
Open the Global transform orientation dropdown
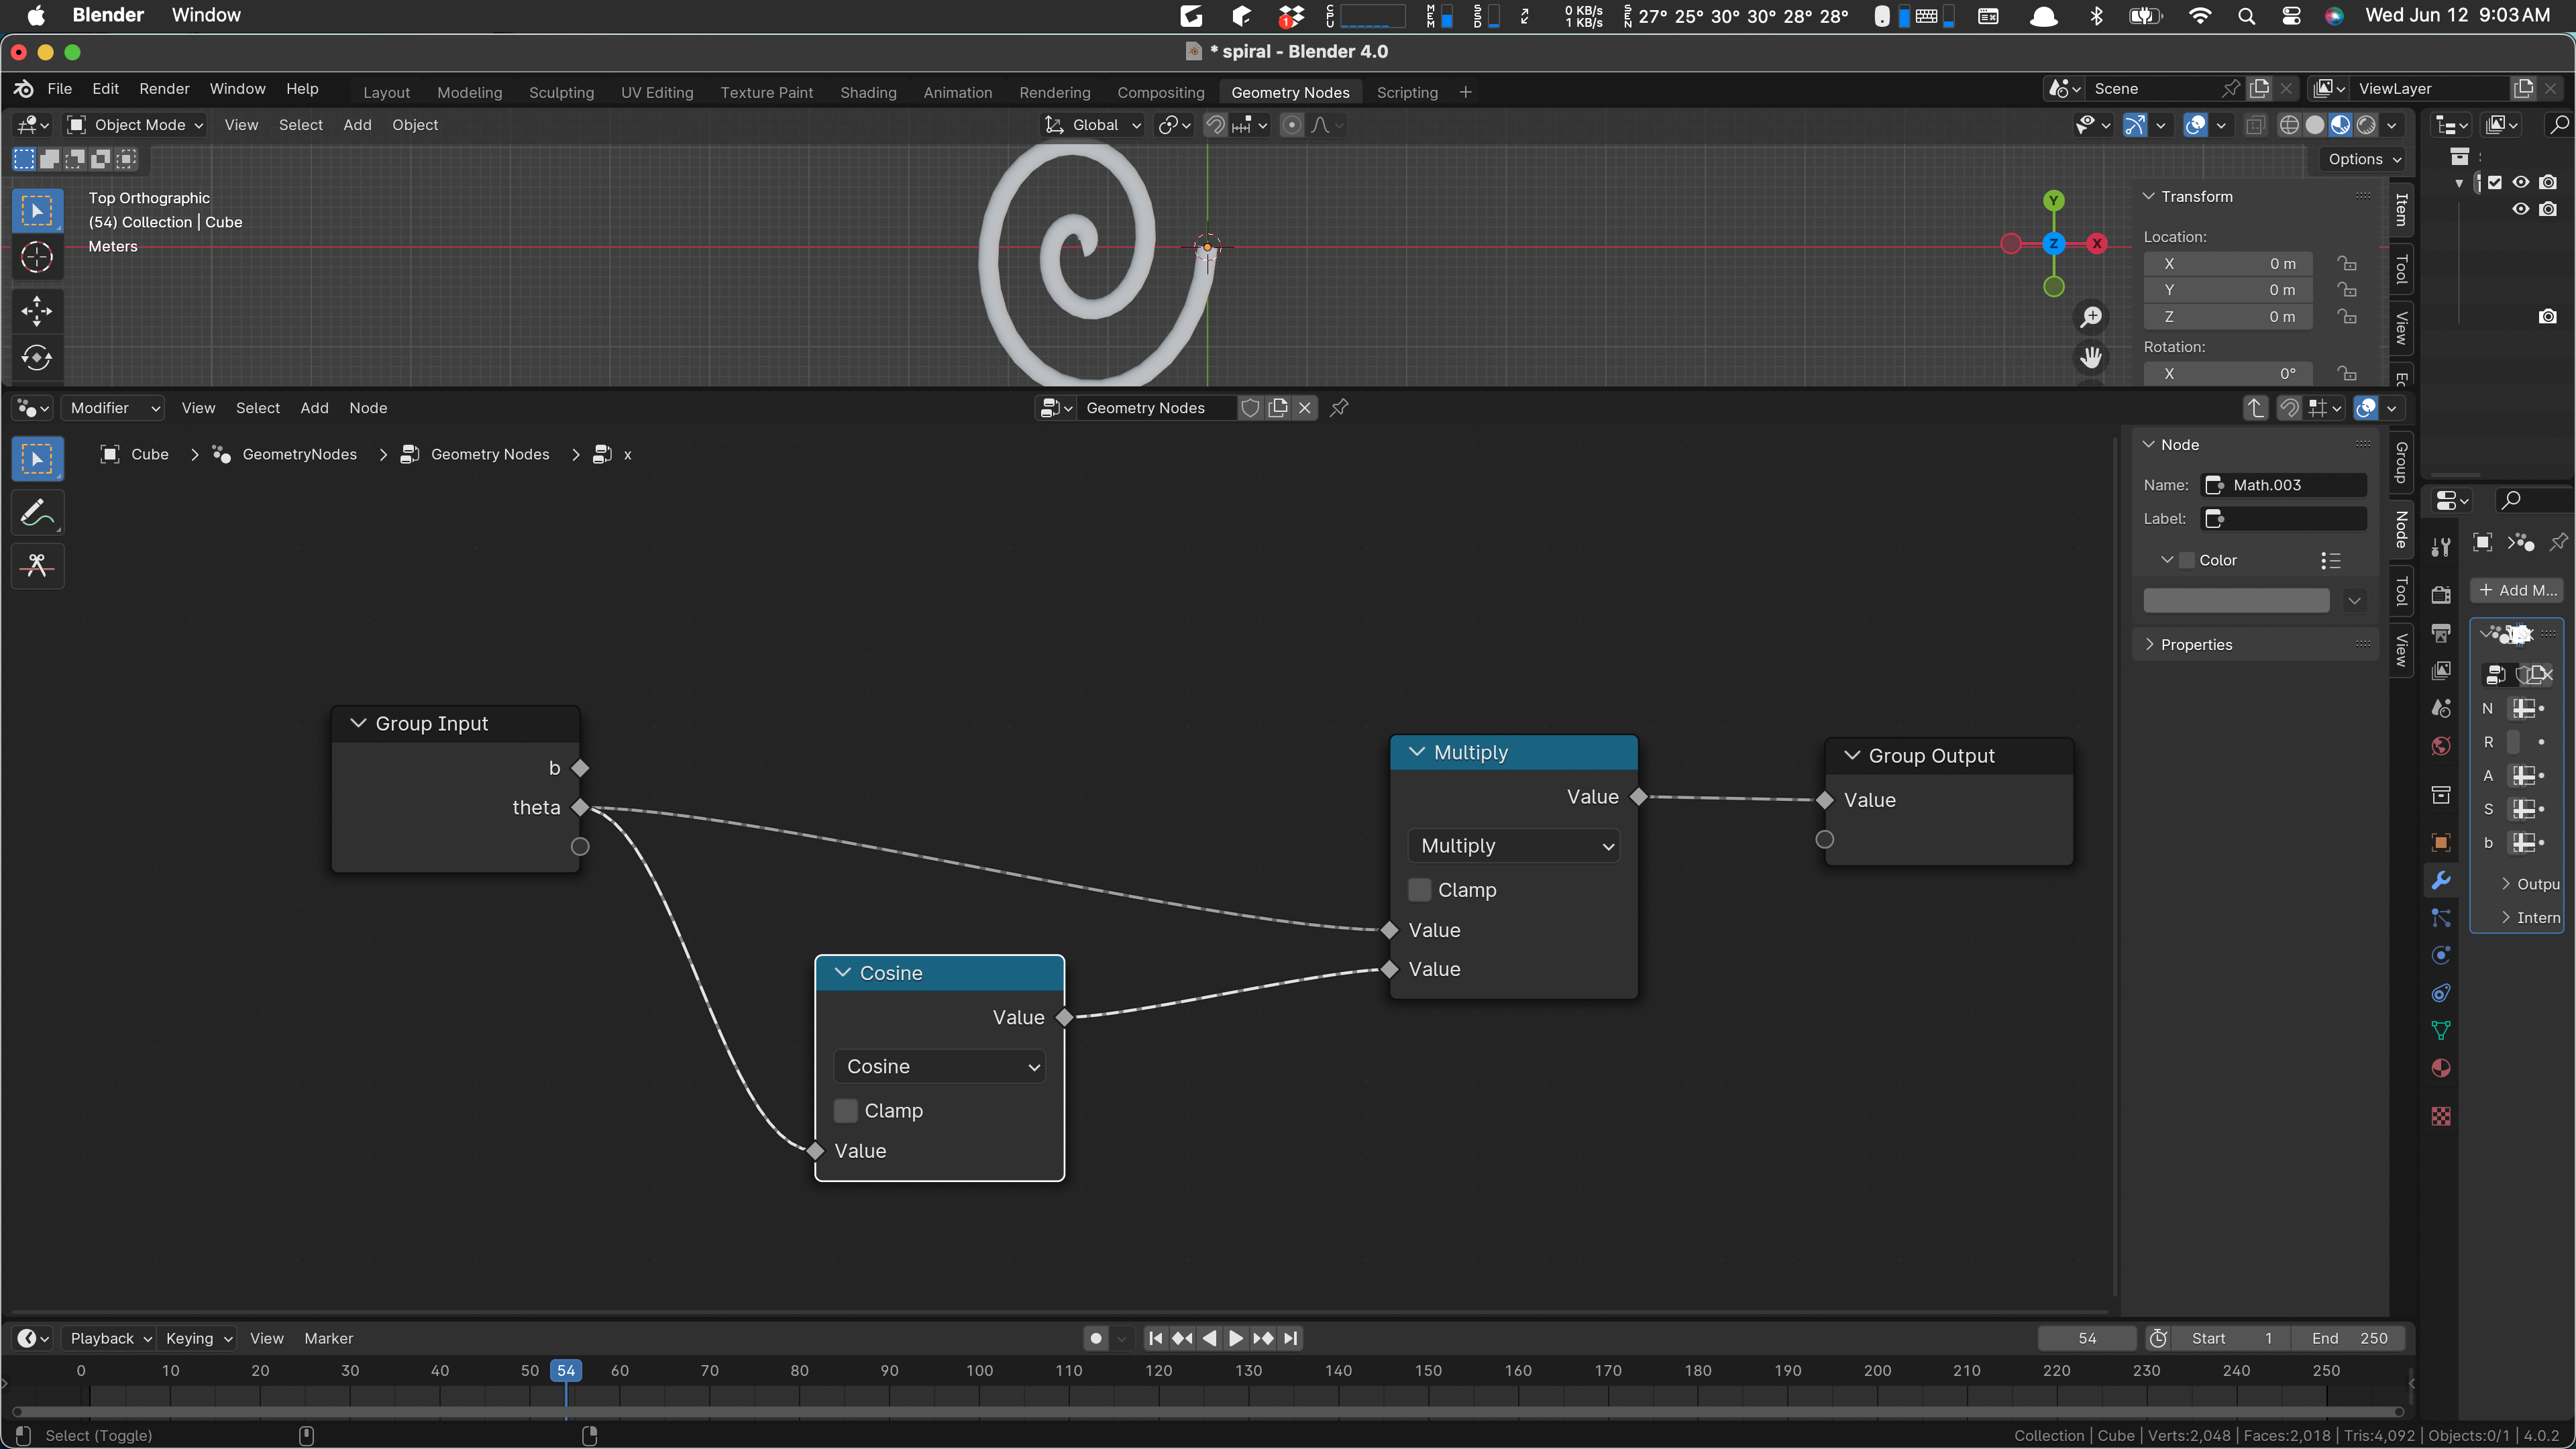coord(1092,125)
